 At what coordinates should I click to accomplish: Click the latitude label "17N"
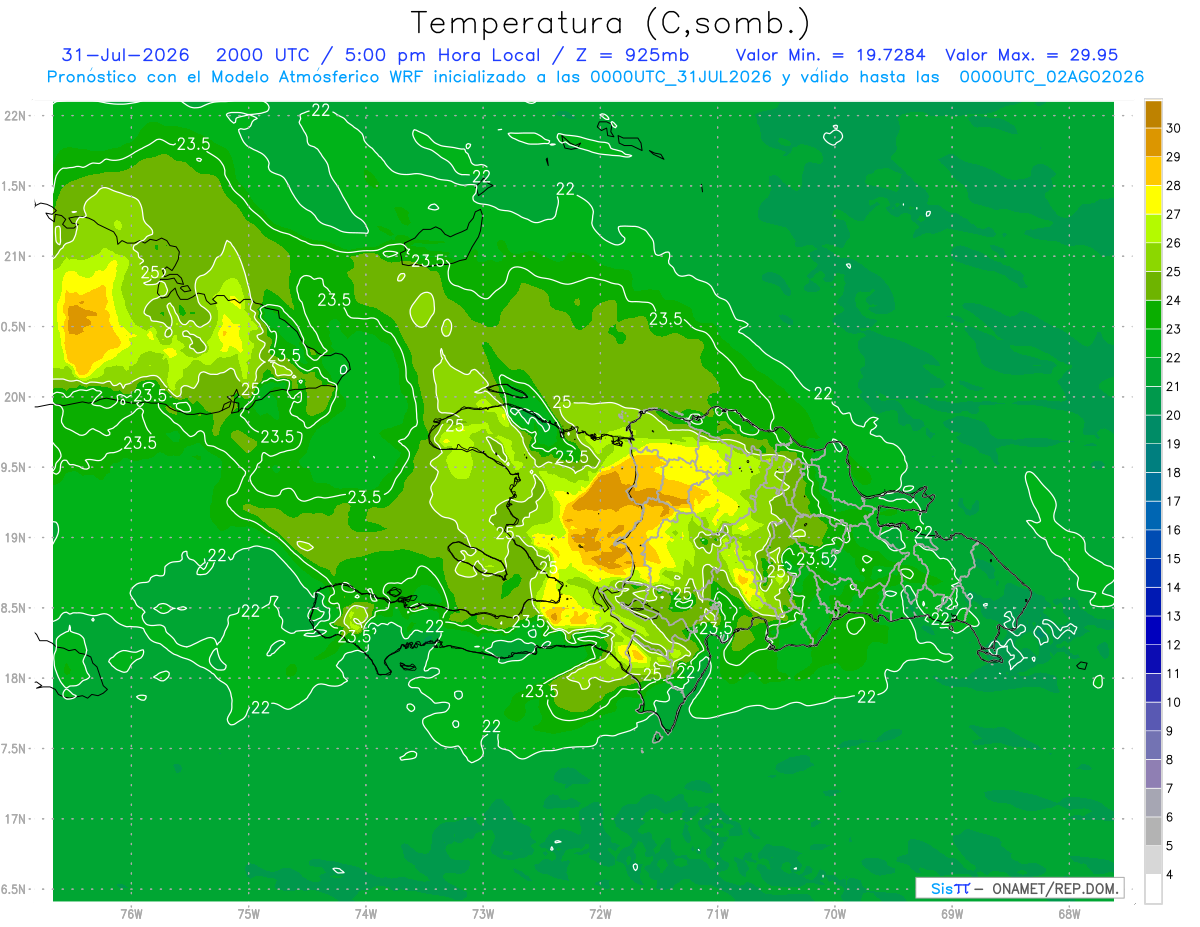[15, 819]
